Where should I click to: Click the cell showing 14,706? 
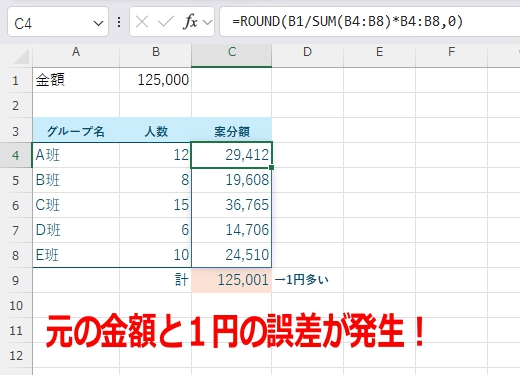(232, 230)
